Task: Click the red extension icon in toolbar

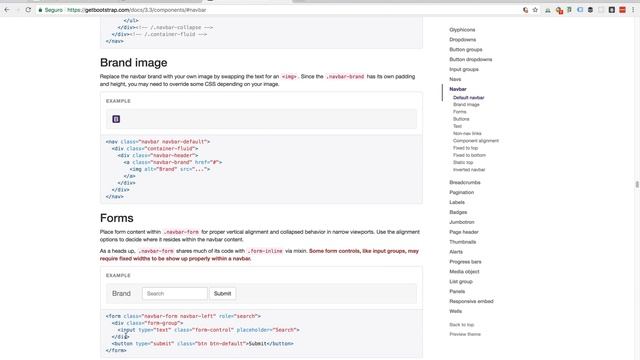Action: pyautogui.click(x=622, y=10)
